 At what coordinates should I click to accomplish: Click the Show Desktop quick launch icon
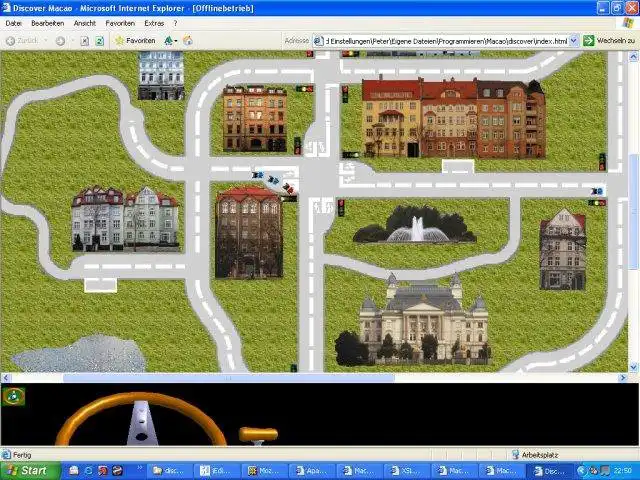(74, 471)
